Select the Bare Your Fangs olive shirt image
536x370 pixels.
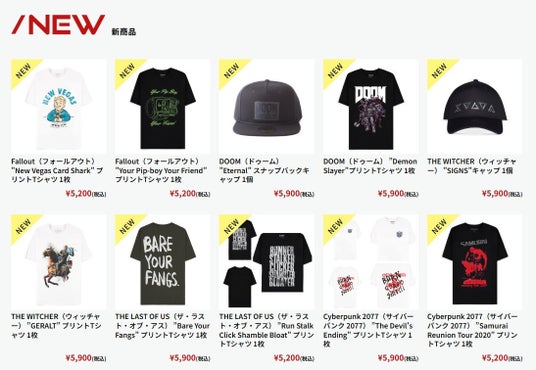[162, 262]
